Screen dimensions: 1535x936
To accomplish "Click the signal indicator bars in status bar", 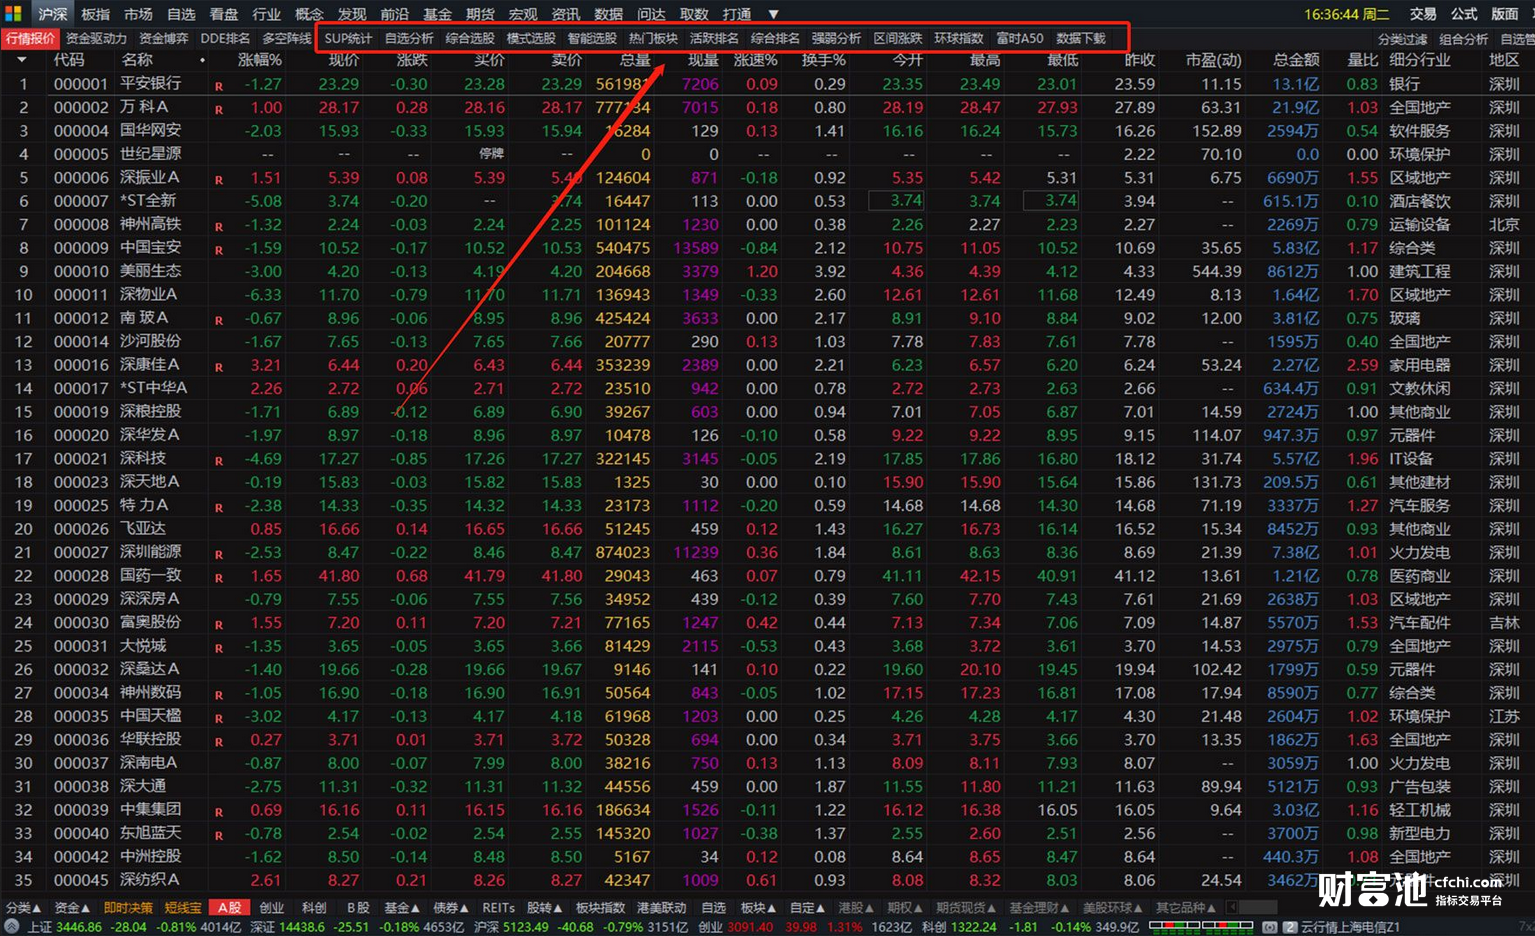I will click(1201, 927).
